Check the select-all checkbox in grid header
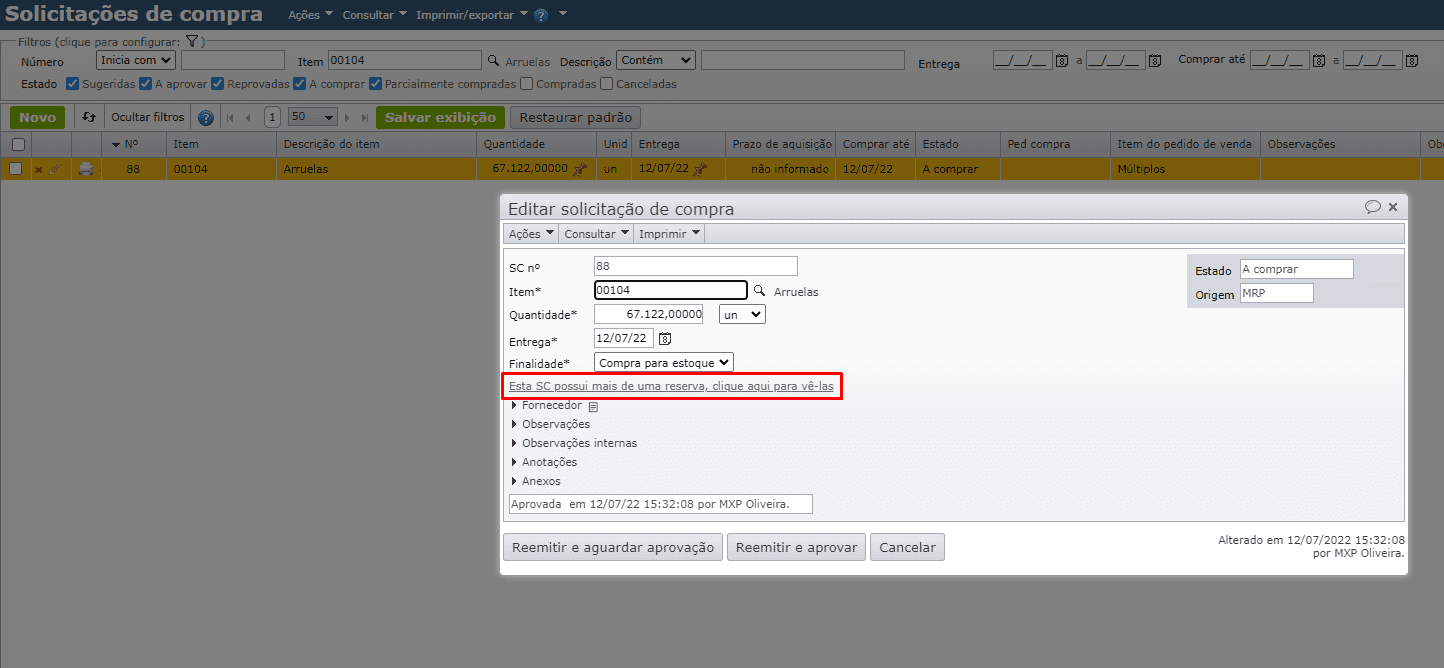This screenshot has width=1444, height=668. point(17,145)
